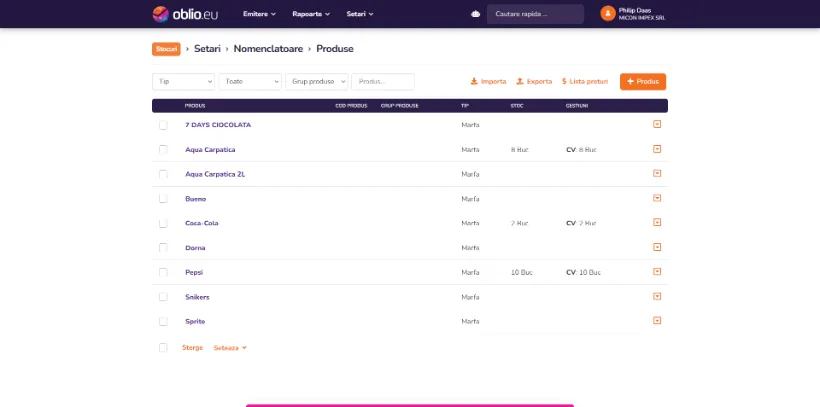Click the Produse breadcrumb item
The width and height of the screenshot is (820, 407).
pos(335,49)
